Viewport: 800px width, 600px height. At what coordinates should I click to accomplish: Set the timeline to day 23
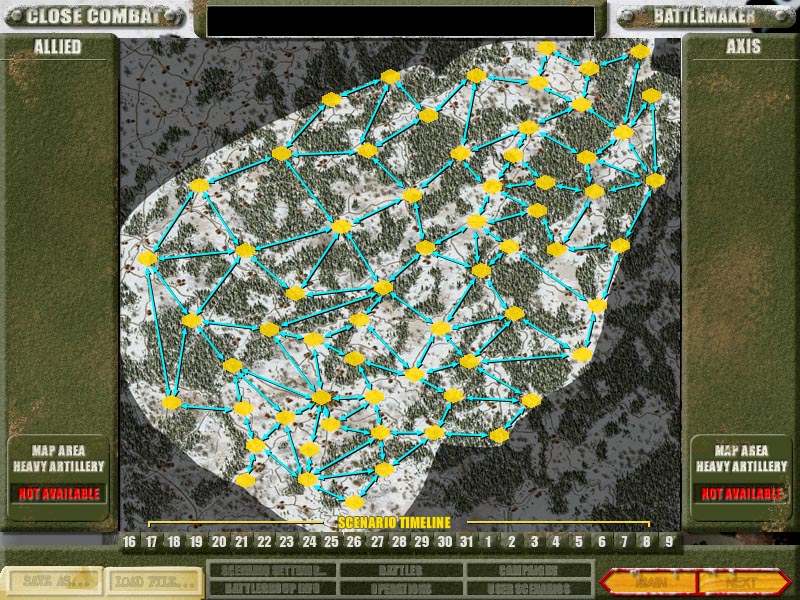point(286,542)
